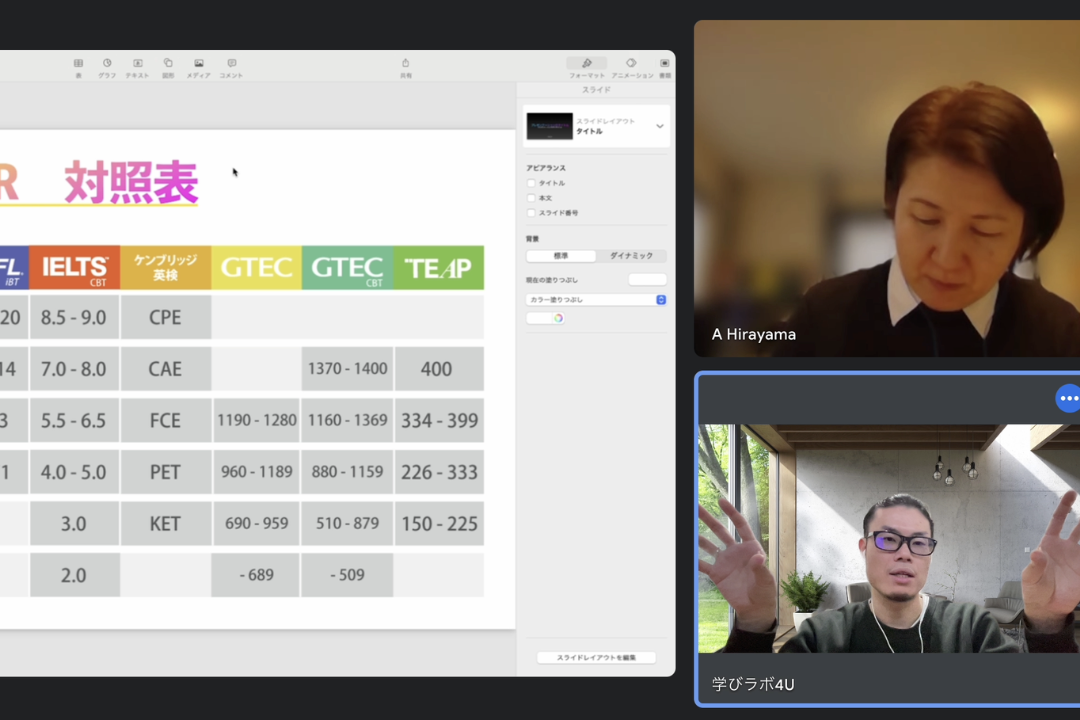Select the '7.0 - 8.0' cell
Image resolution: width=1080 pixels, height=720 pixels.
coord(74,369)
